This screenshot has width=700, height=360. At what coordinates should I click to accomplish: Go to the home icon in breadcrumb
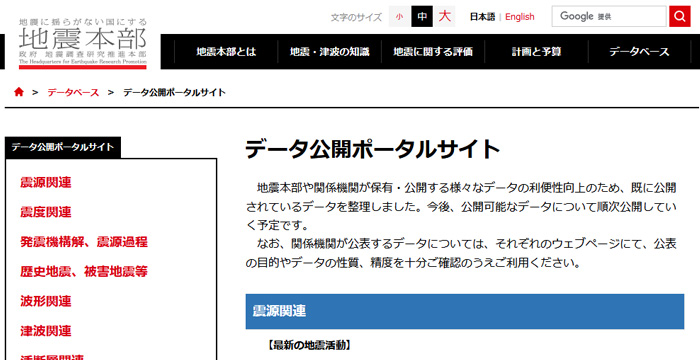tap(19, 92)
